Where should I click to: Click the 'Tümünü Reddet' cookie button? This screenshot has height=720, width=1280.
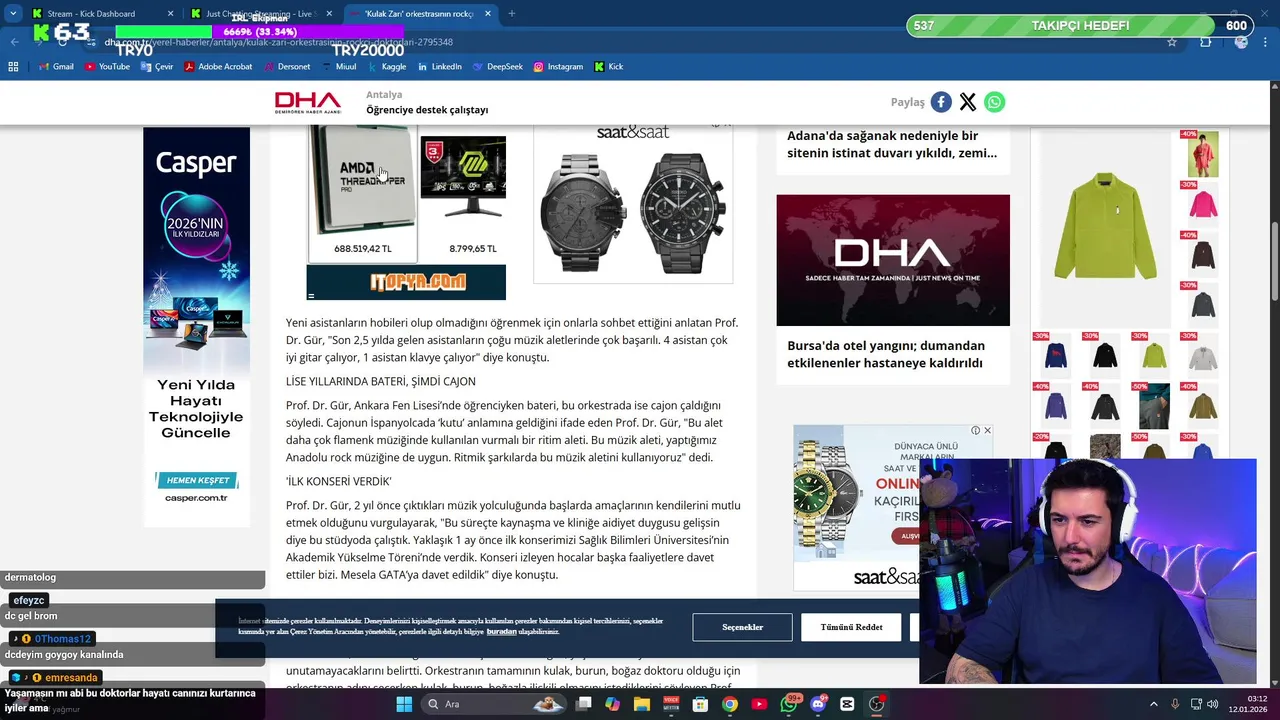pyautogui.click(x=851, y=627)
